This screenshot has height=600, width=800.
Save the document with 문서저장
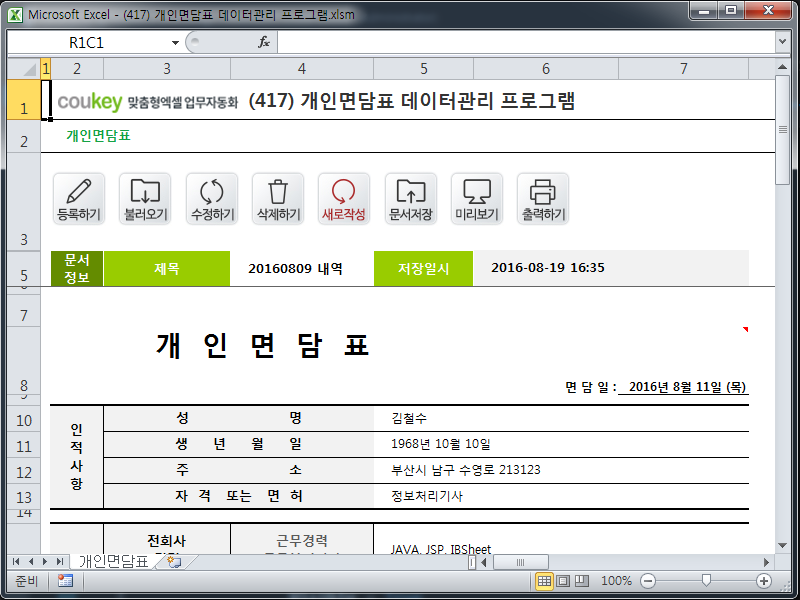tap(411, 199)
